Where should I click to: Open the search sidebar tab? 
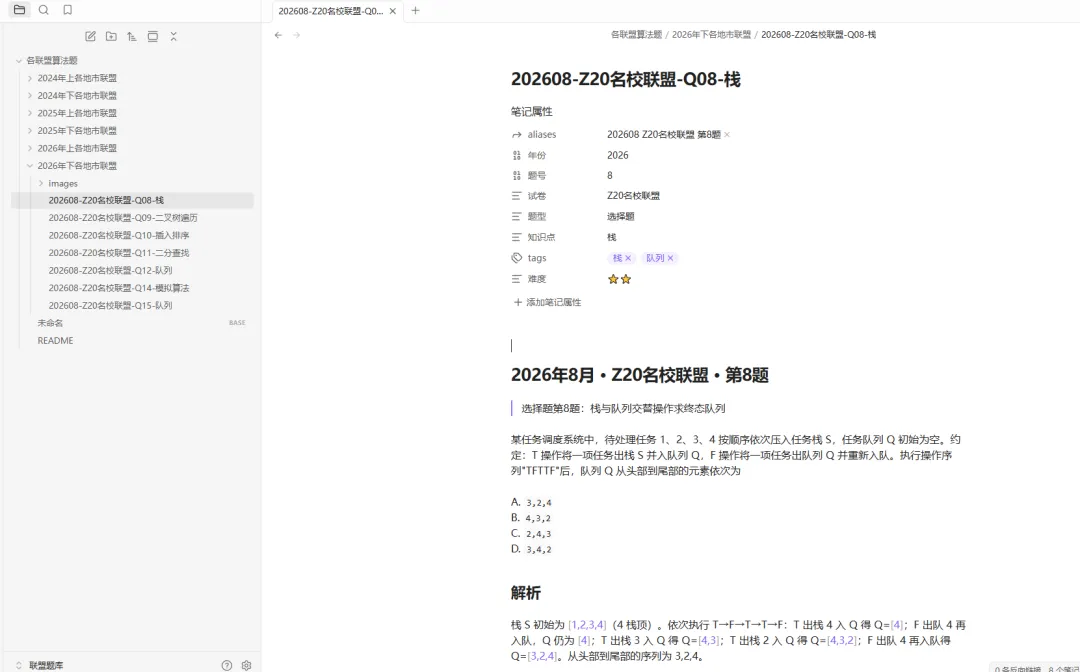pyautogui.click(x=43, y=10)
